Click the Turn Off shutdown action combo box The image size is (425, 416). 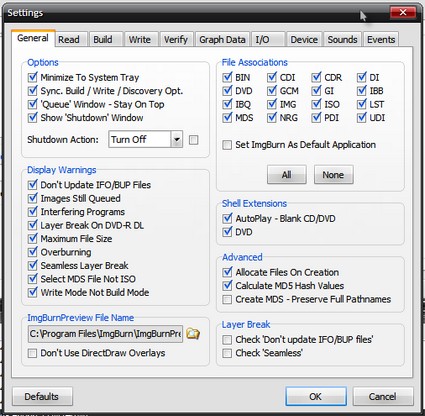(x=145, y=139)
